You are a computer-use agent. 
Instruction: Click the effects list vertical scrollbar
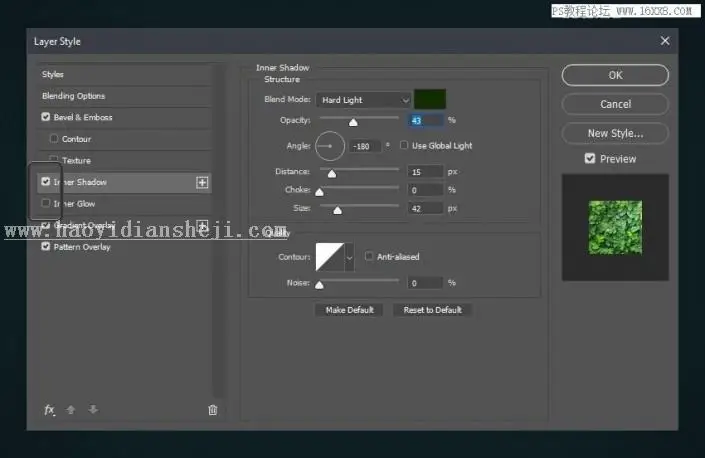tap(218, 231)
